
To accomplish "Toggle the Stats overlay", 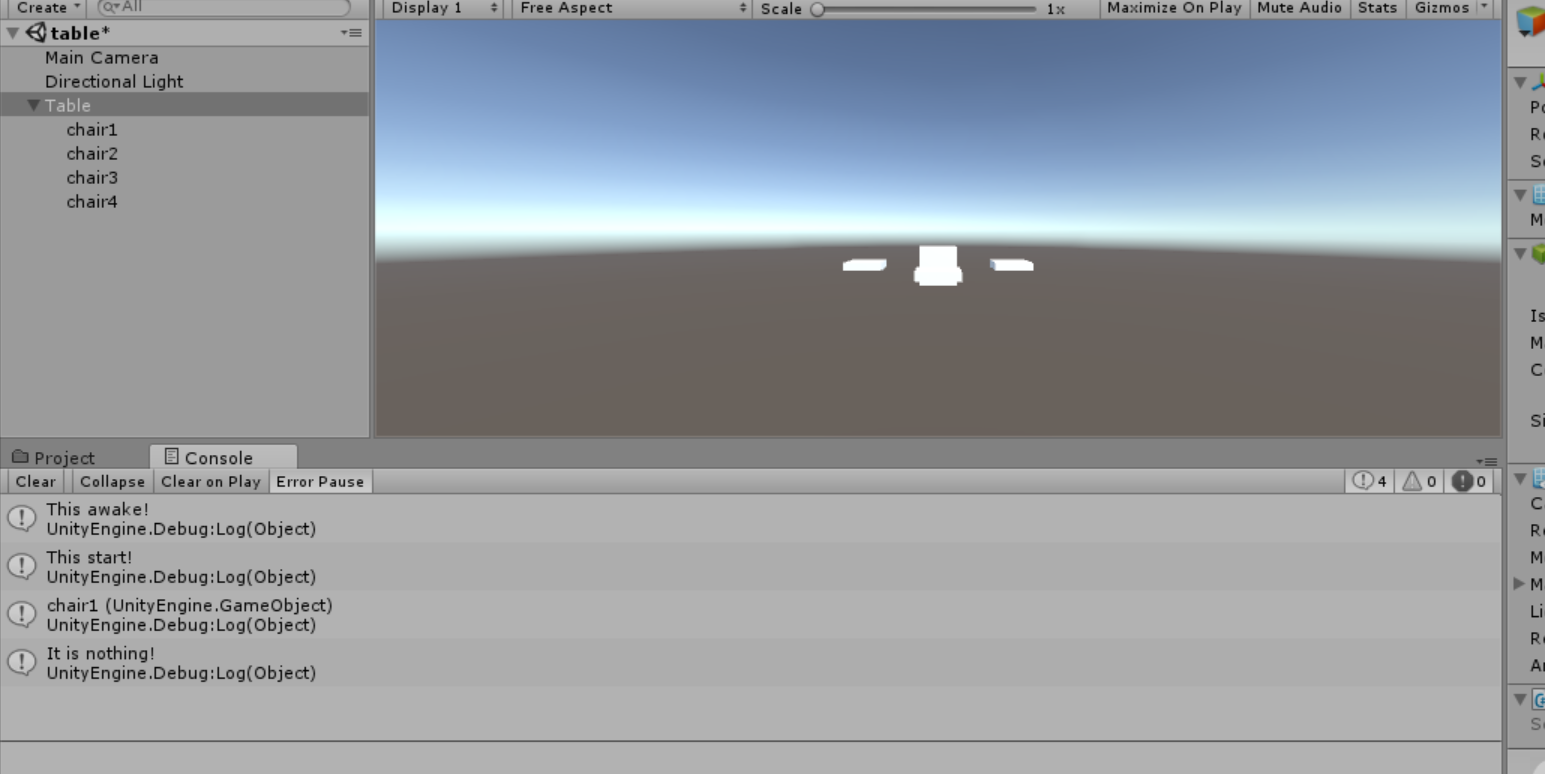I will point(1377,8).
